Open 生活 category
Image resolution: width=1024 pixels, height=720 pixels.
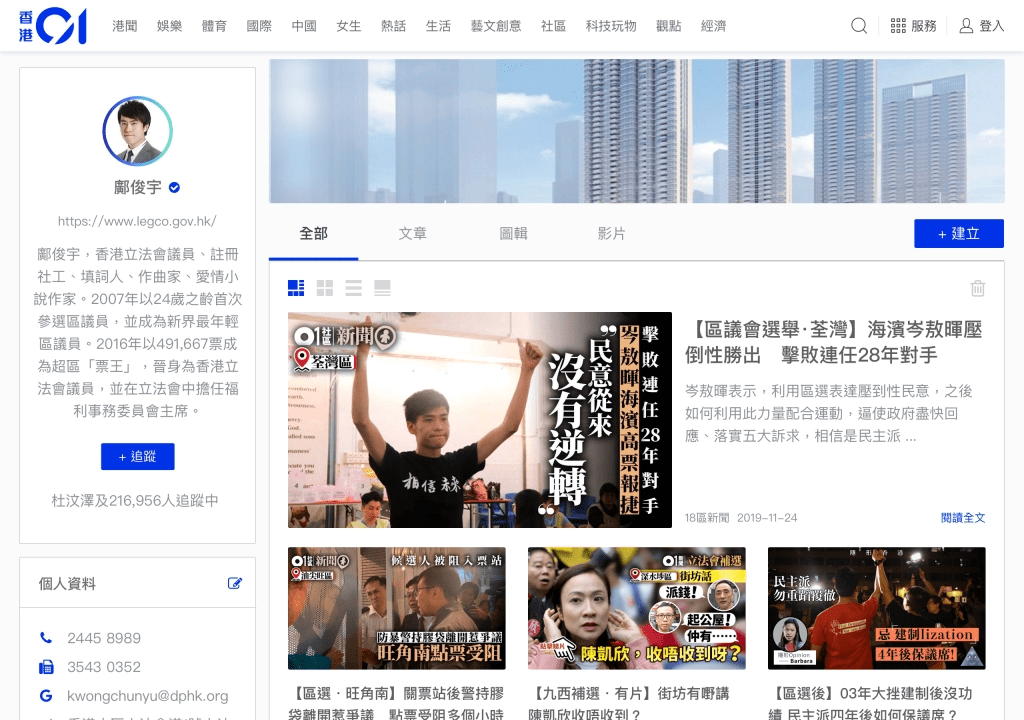tap(438, 26)
